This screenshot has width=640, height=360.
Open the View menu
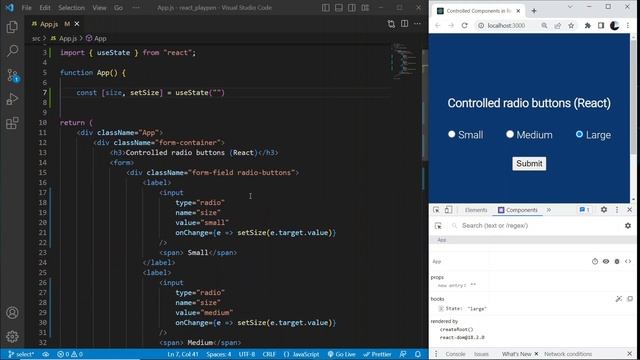(99, 8)
